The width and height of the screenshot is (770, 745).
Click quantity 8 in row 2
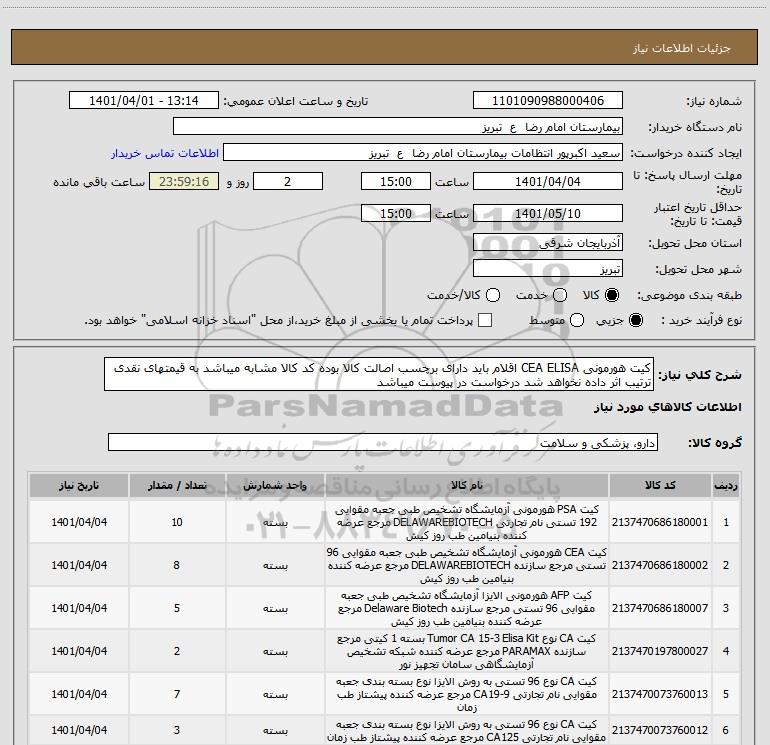point(177,565)
